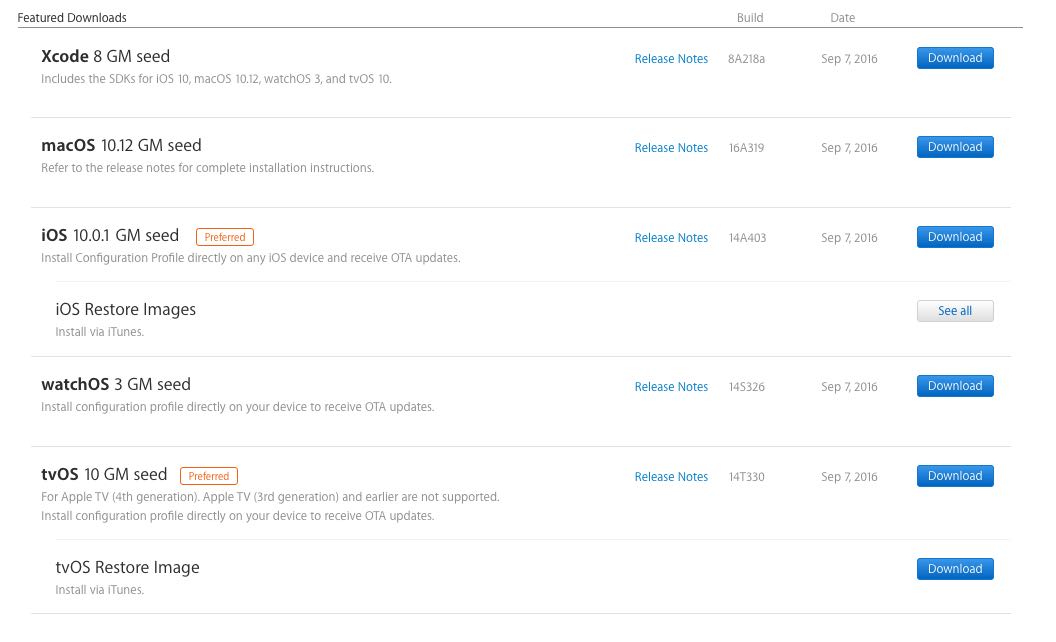The width and height of the screenshot is (1056, 642).
Task: Download watchOS 3 GM seed
Action: point(955,386)
